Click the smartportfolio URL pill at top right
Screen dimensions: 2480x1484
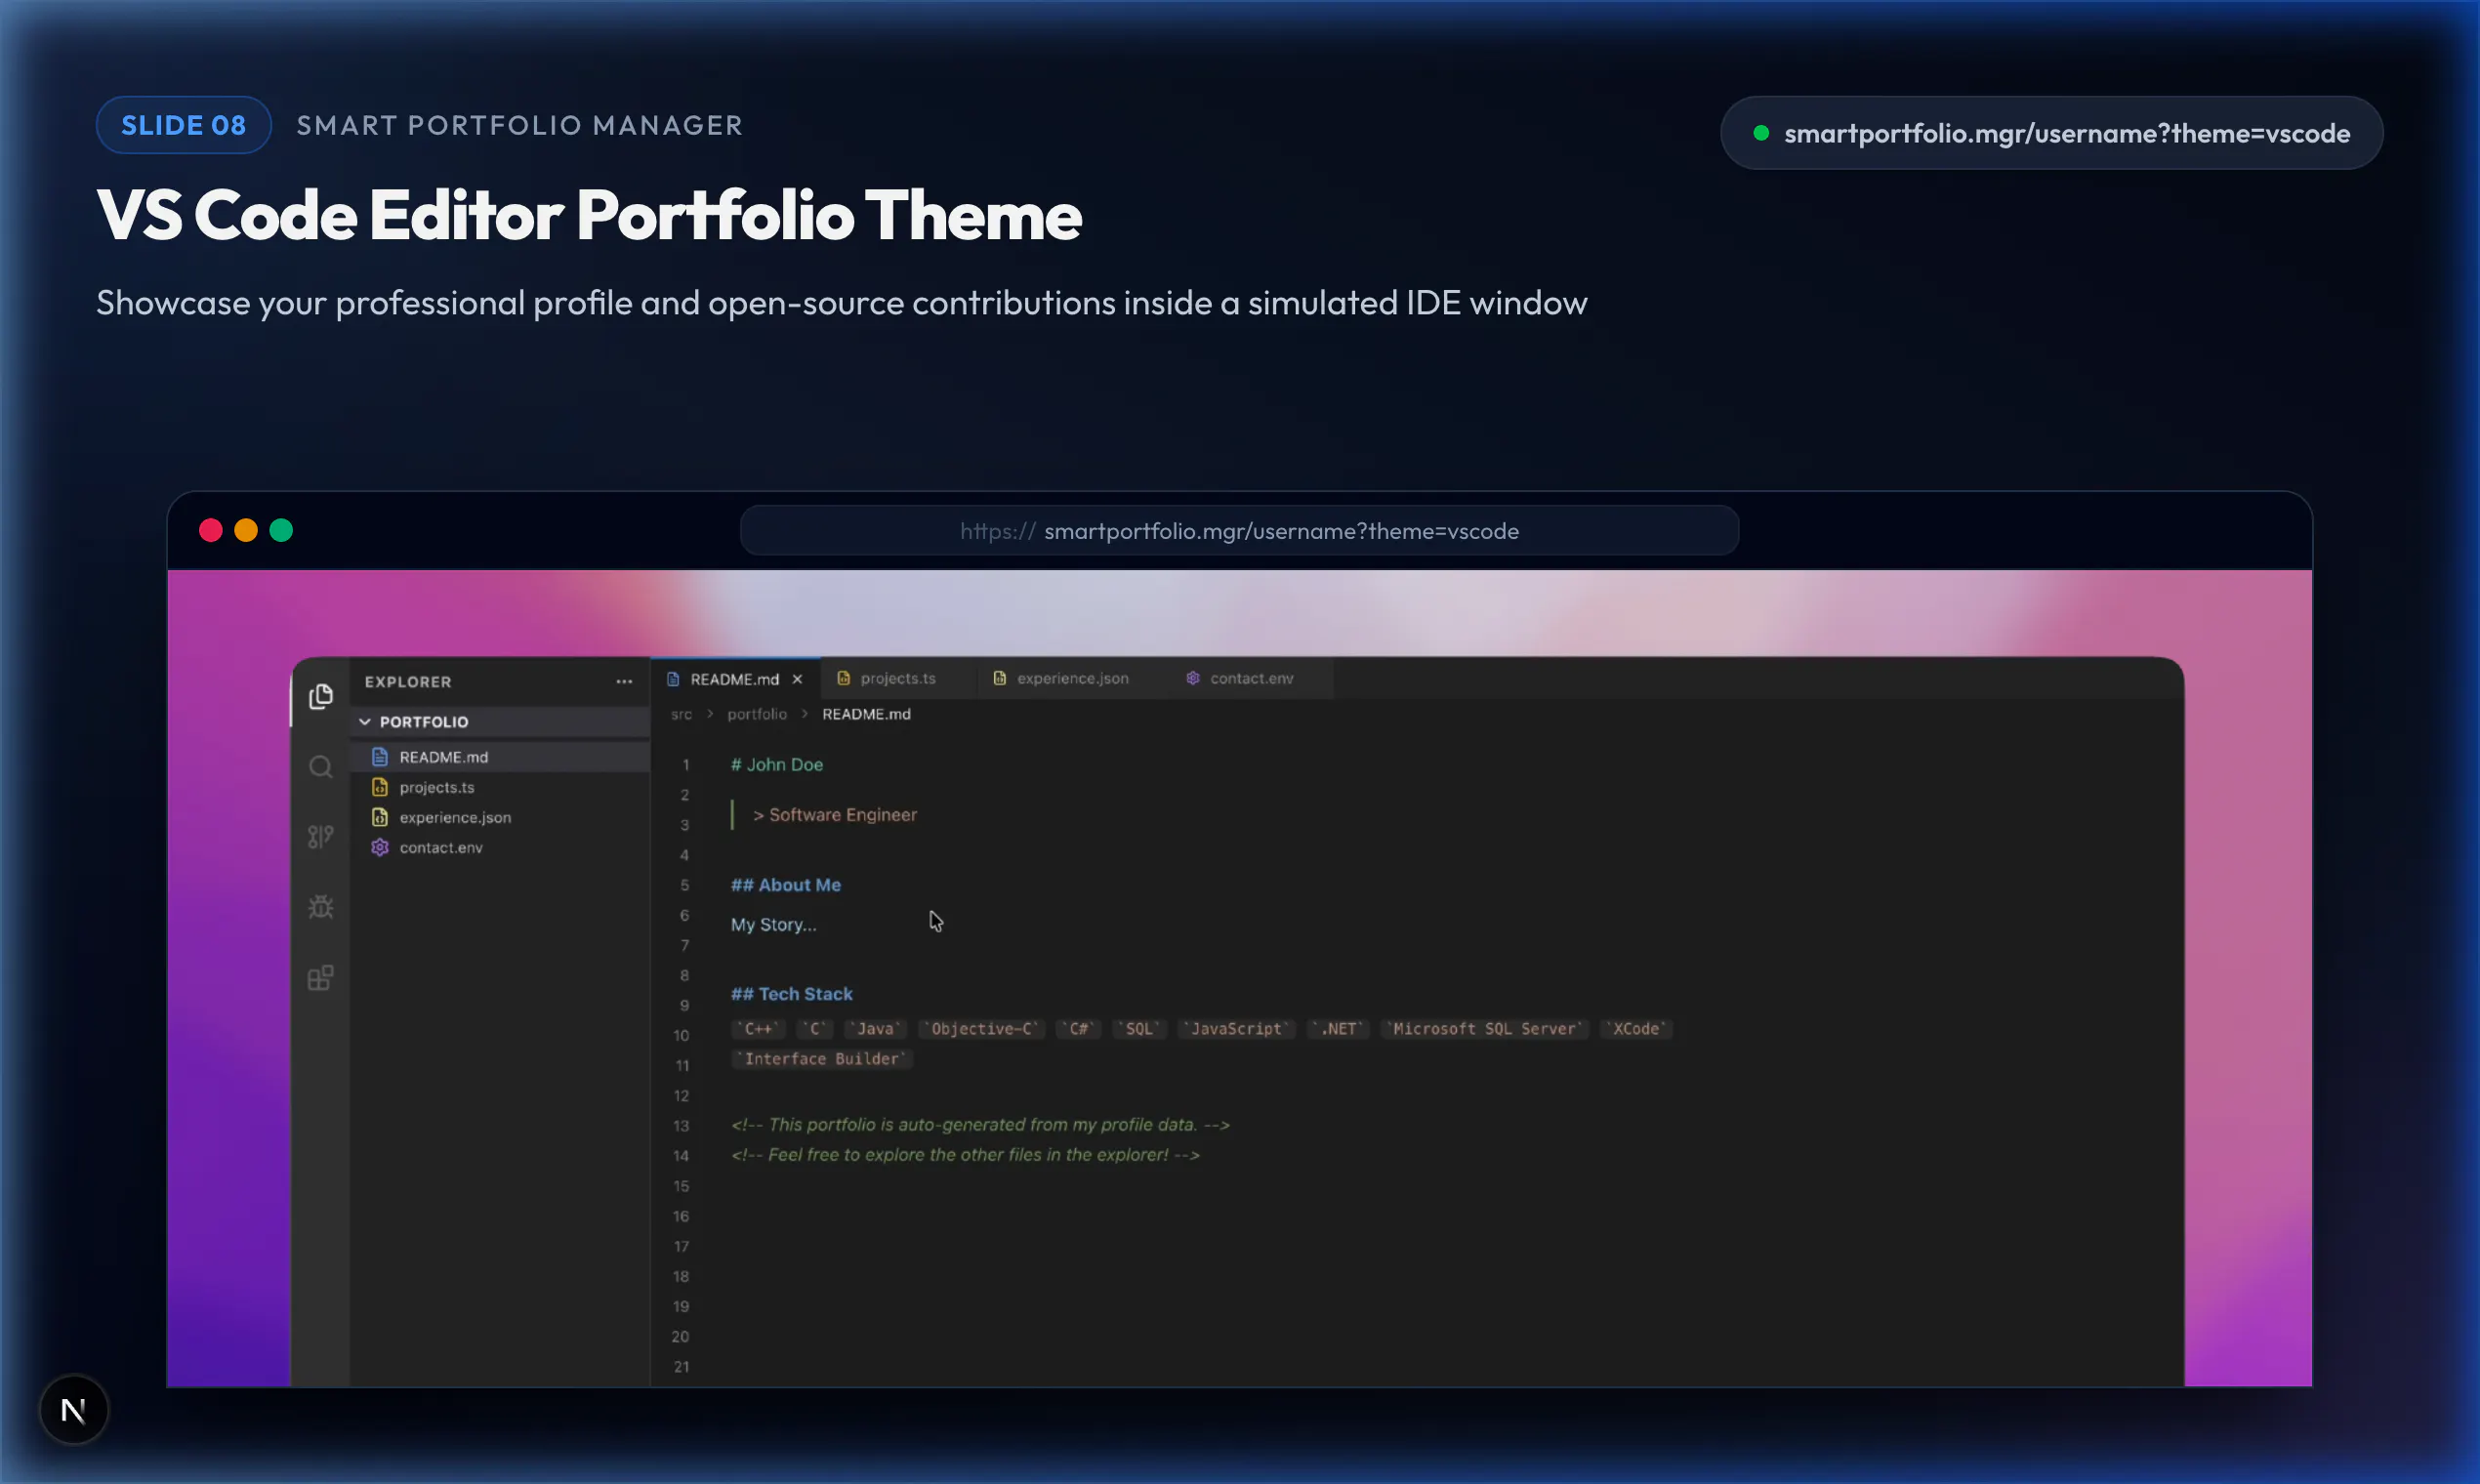[2051, 133]
